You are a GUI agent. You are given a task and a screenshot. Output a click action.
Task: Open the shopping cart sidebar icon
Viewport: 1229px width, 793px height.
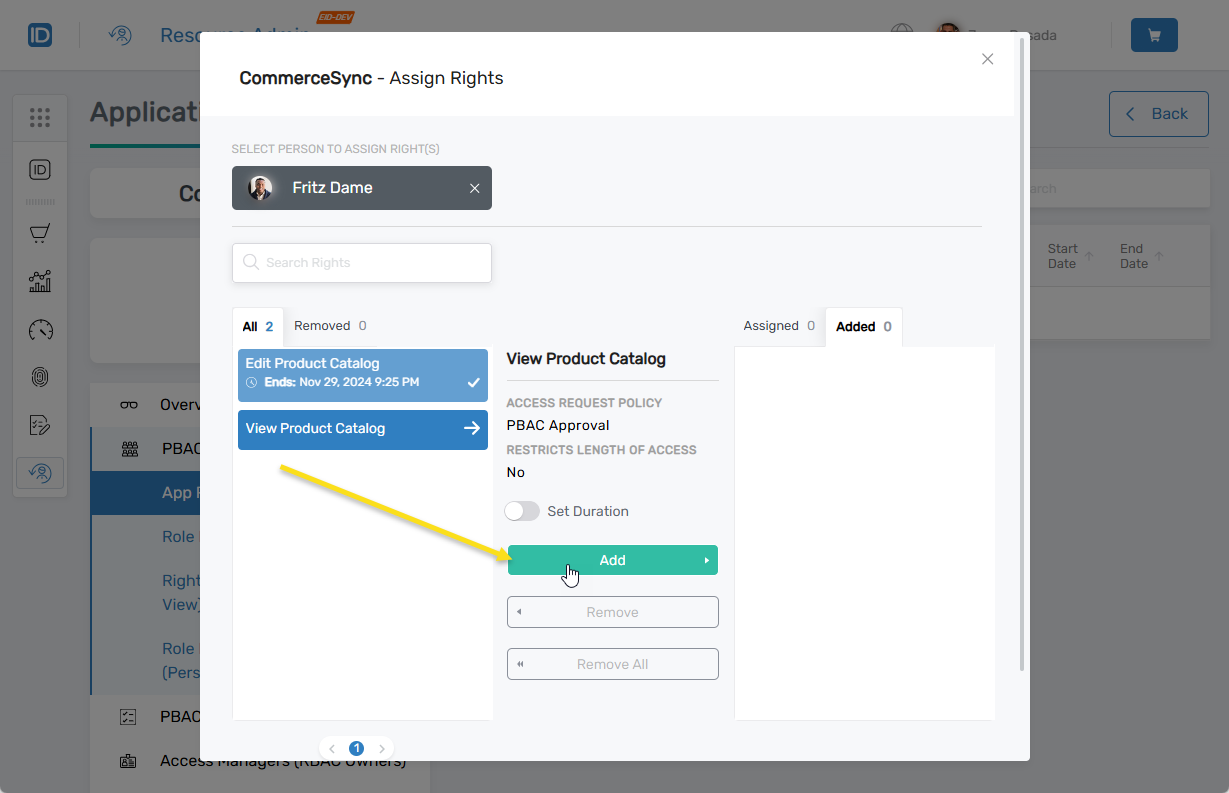[x=40, y=234]
